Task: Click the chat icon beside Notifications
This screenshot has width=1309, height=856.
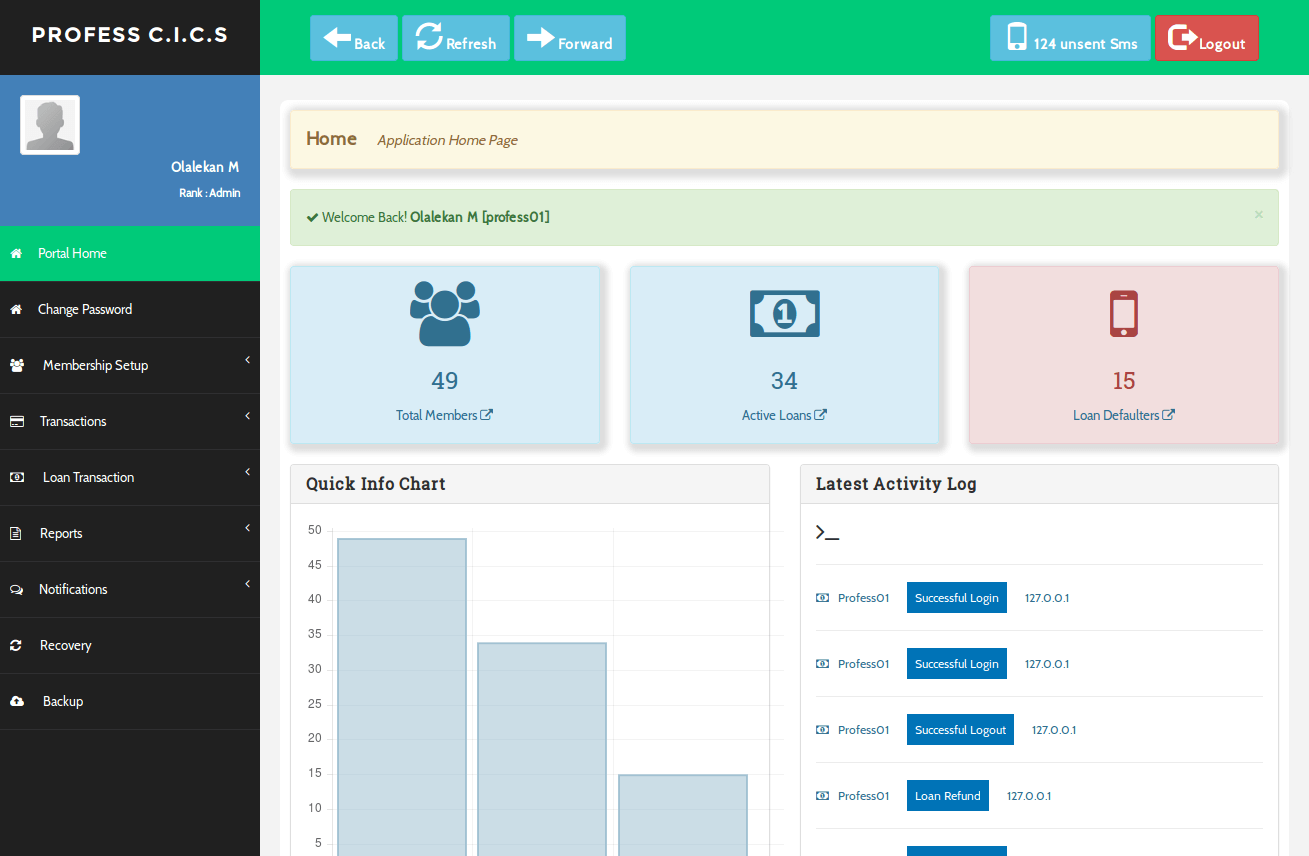Action: [x=17, y=589]
